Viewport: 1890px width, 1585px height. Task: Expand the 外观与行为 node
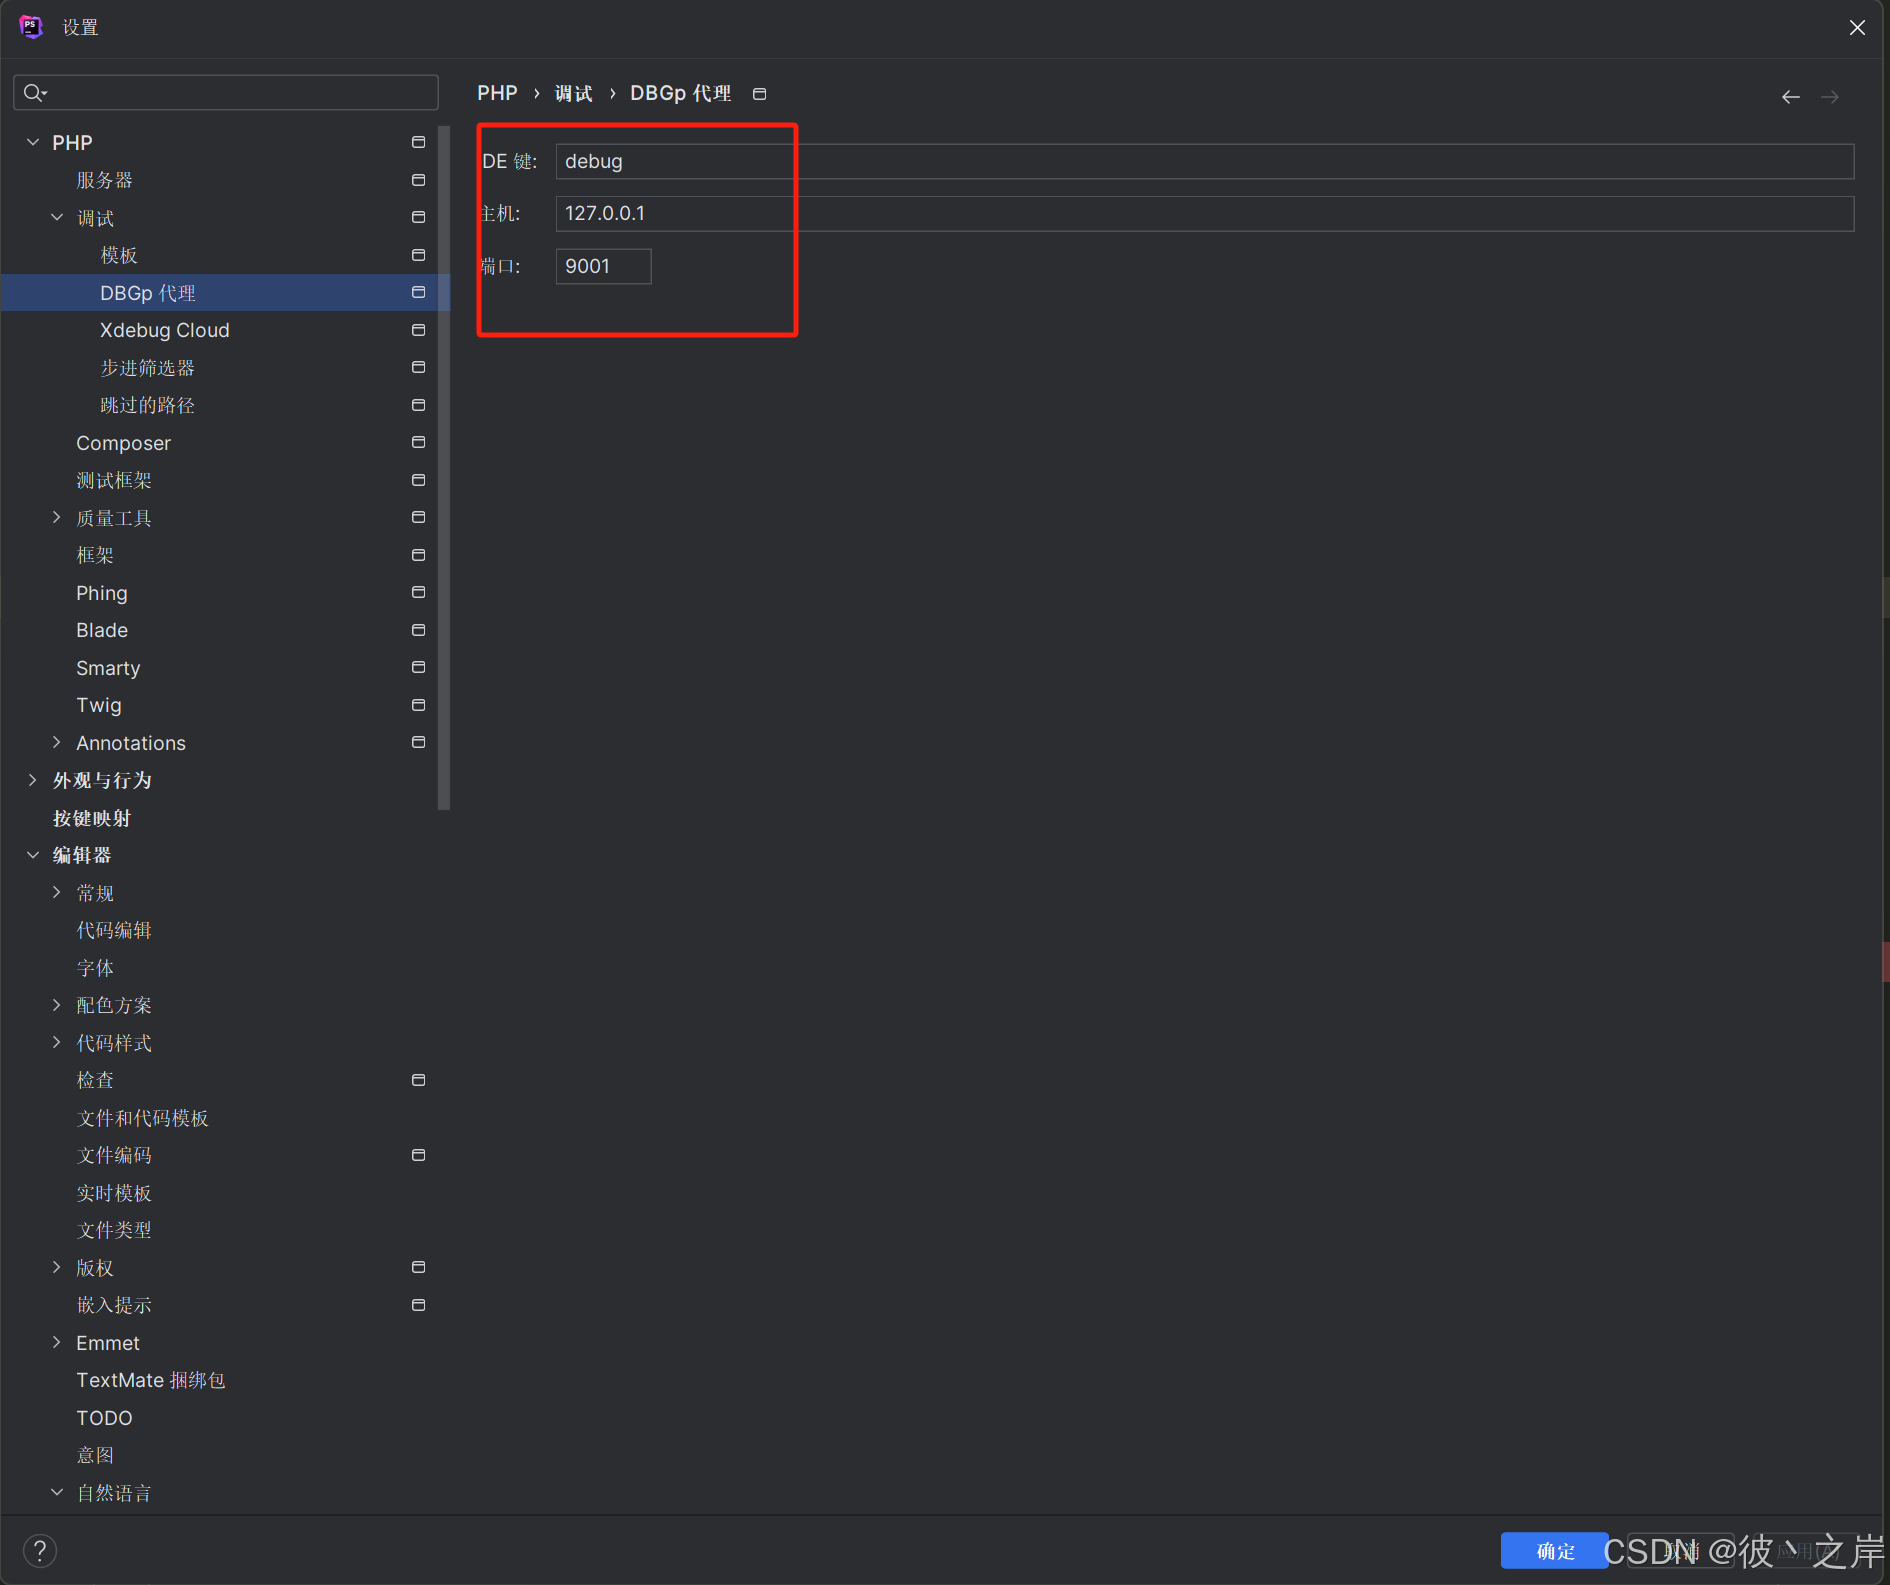click(32, 780)
